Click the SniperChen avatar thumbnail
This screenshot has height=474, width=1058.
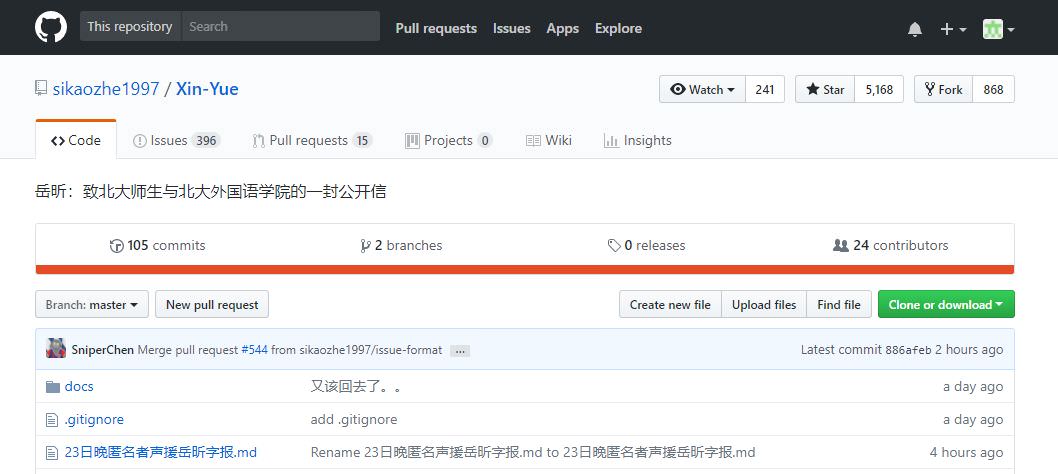tap(56, 349)
